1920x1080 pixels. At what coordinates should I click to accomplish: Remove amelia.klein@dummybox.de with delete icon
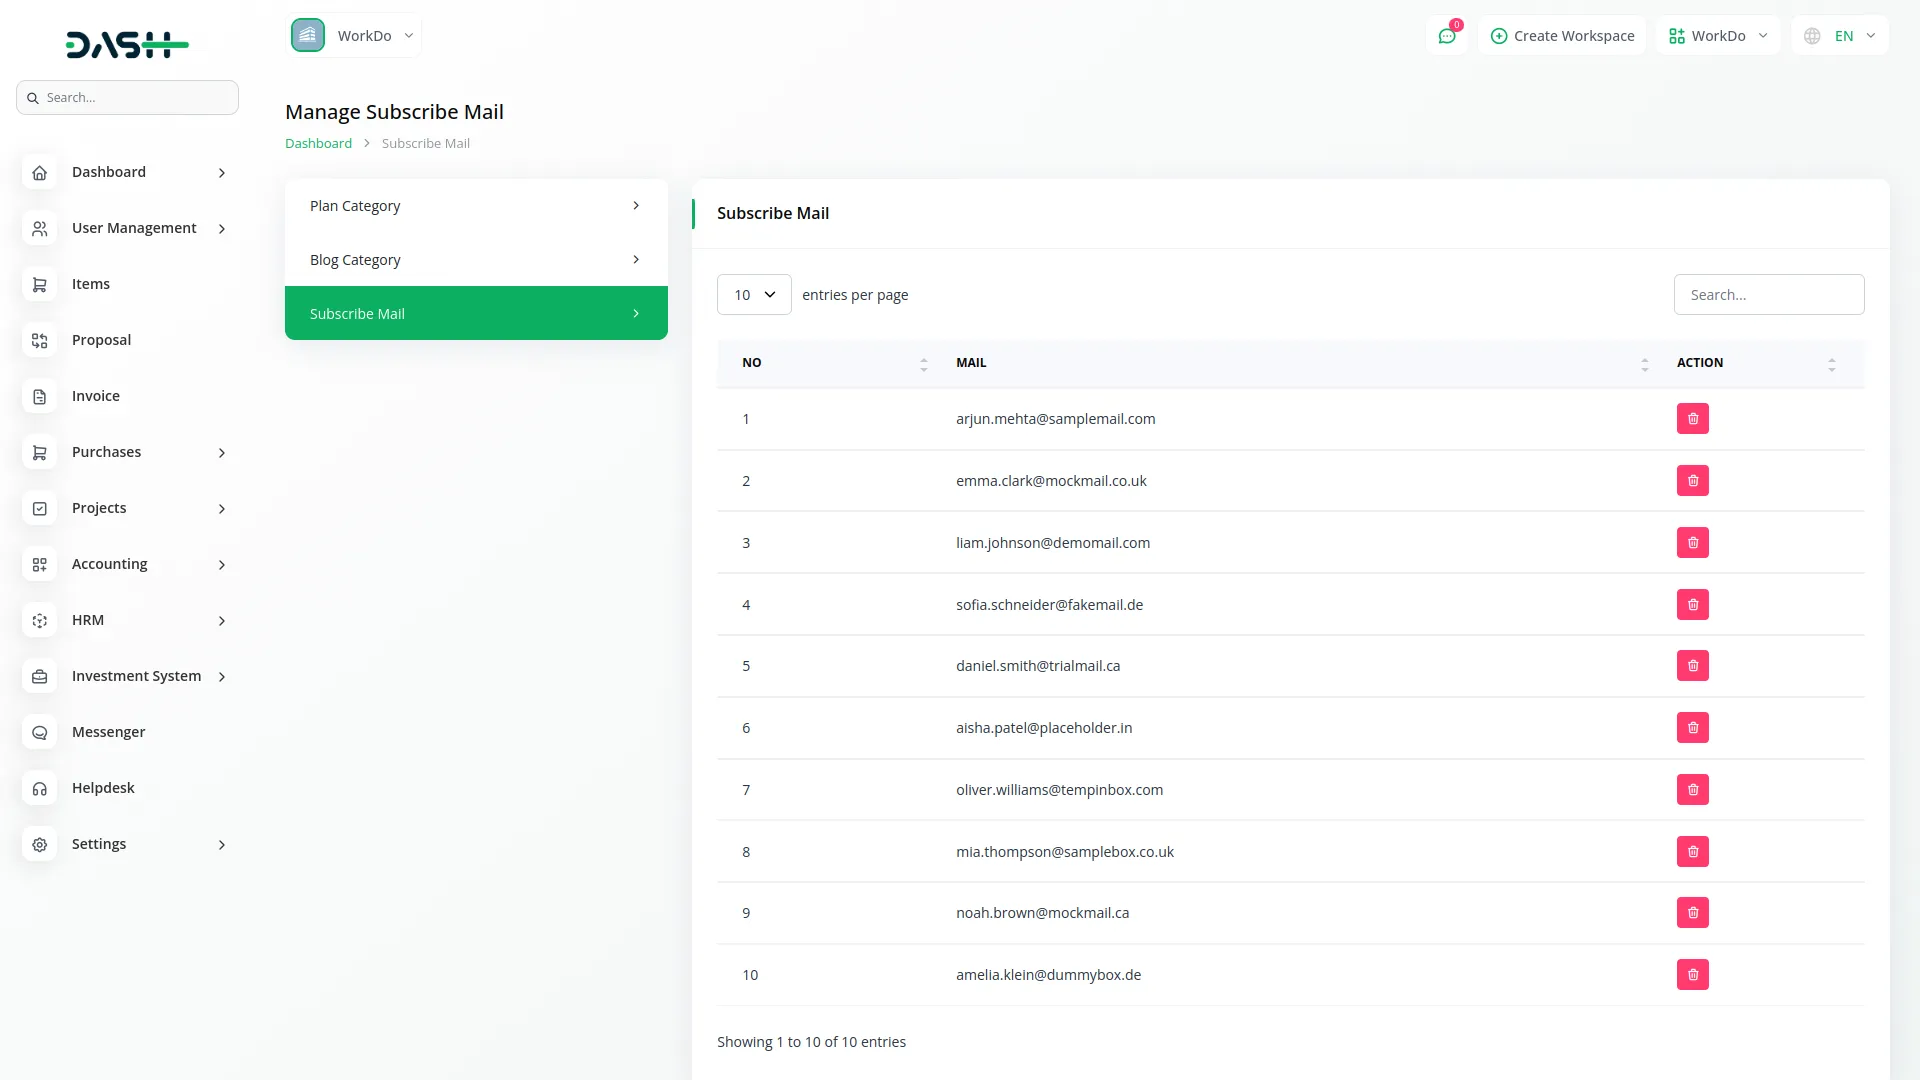[1692, 975]
